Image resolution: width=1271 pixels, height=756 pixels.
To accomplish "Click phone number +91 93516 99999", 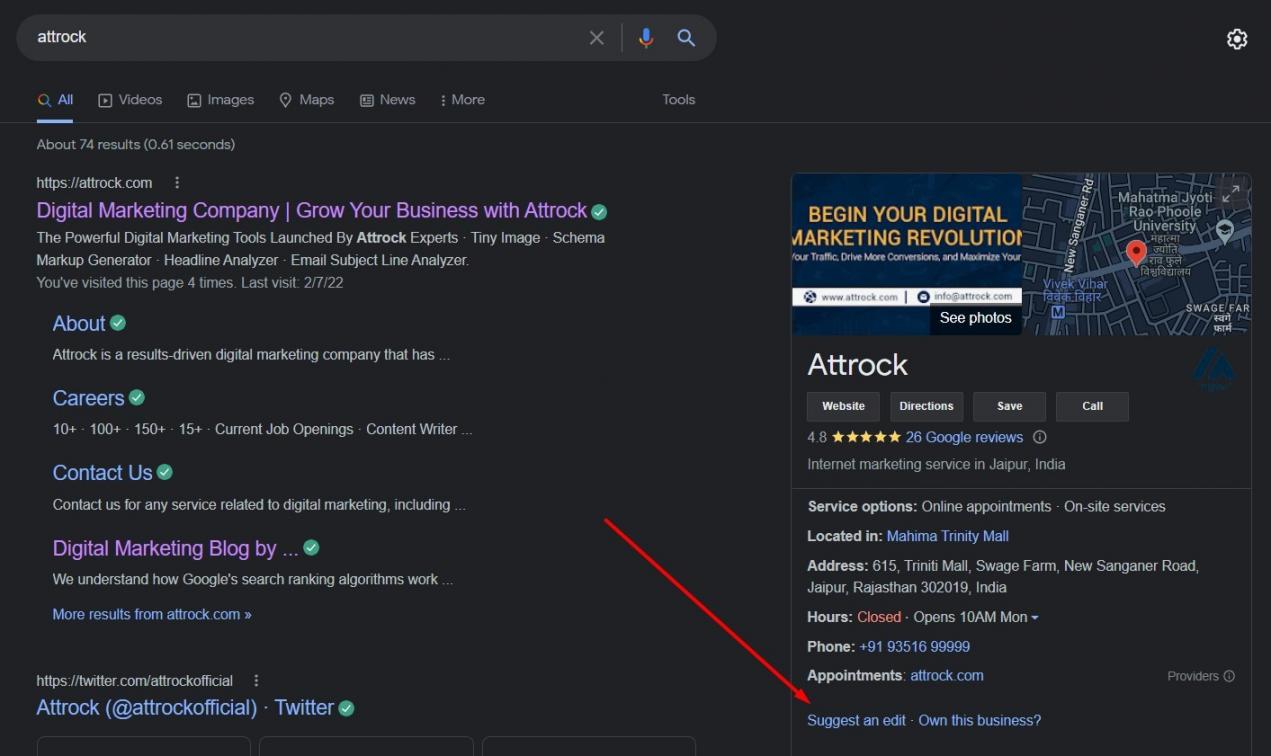I will coord(914,647).
